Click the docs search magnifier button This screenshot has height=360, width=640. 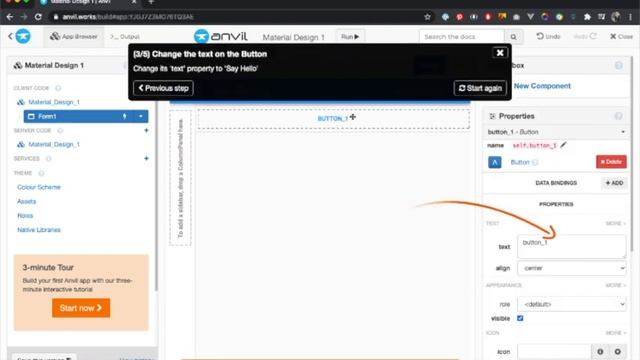coord(513,37)
